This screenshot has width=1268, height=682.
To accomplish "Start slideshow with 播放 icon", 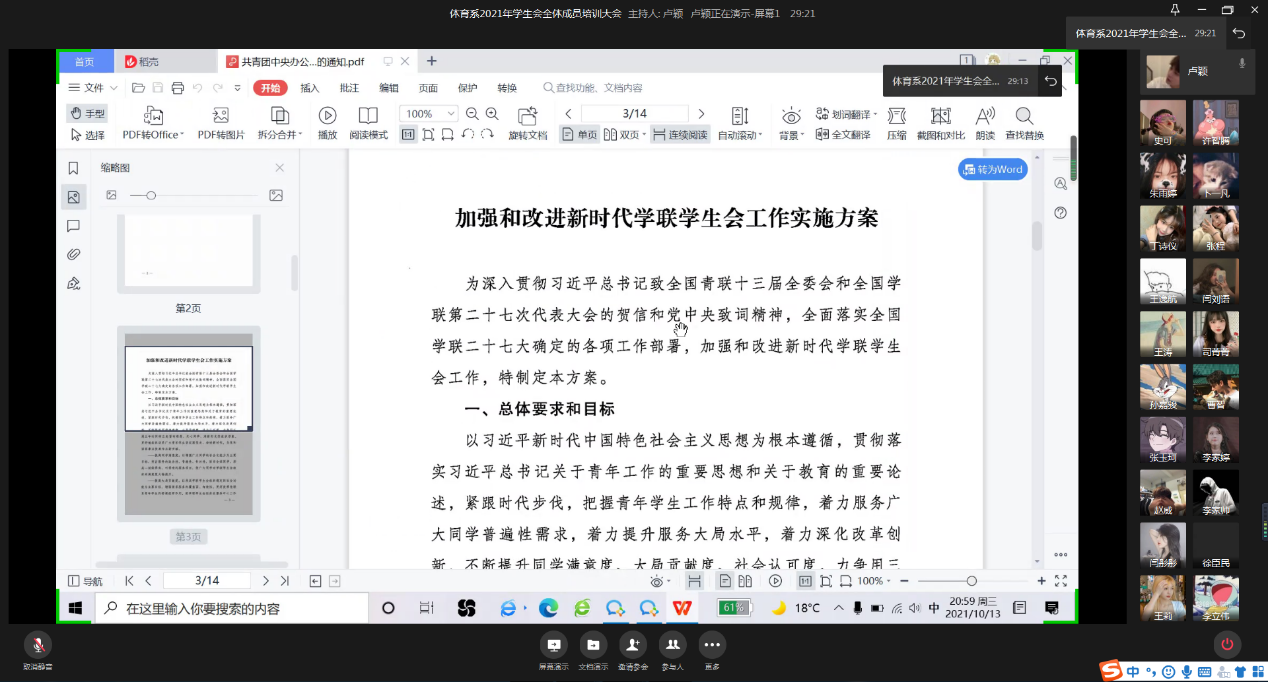I will 327,115.
